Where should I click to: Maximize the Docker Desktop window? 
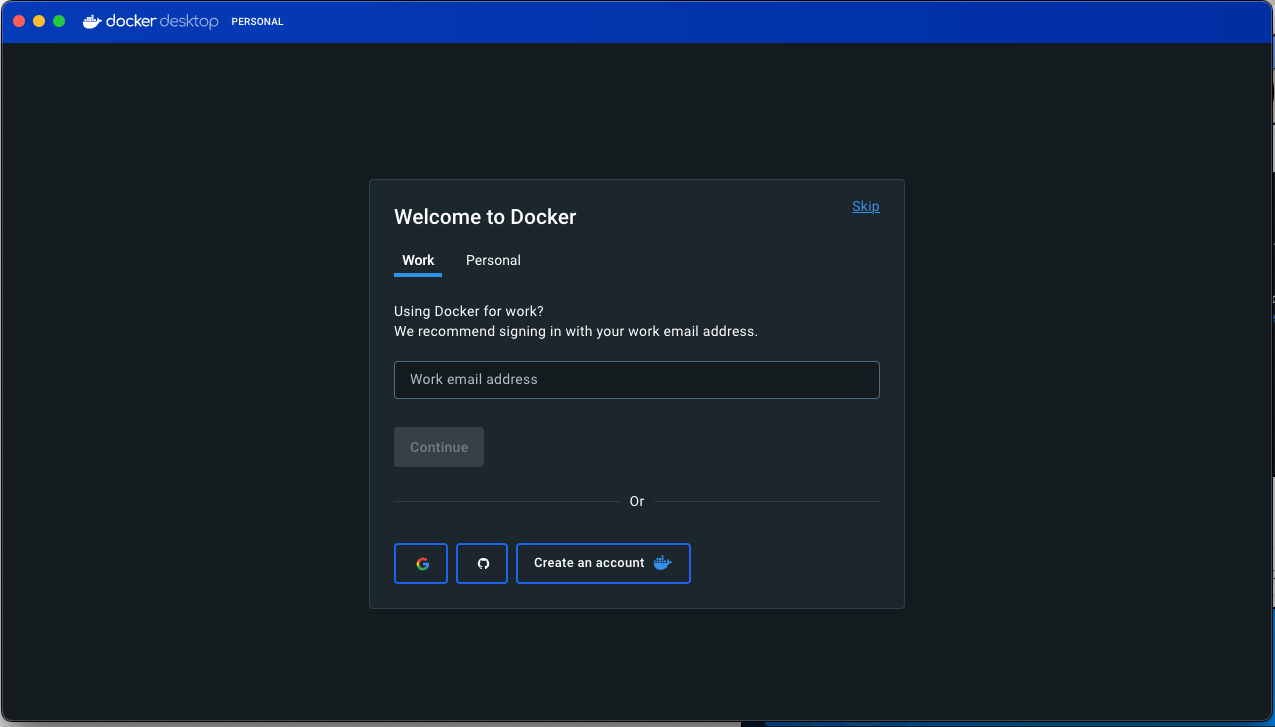pos(59,21)
